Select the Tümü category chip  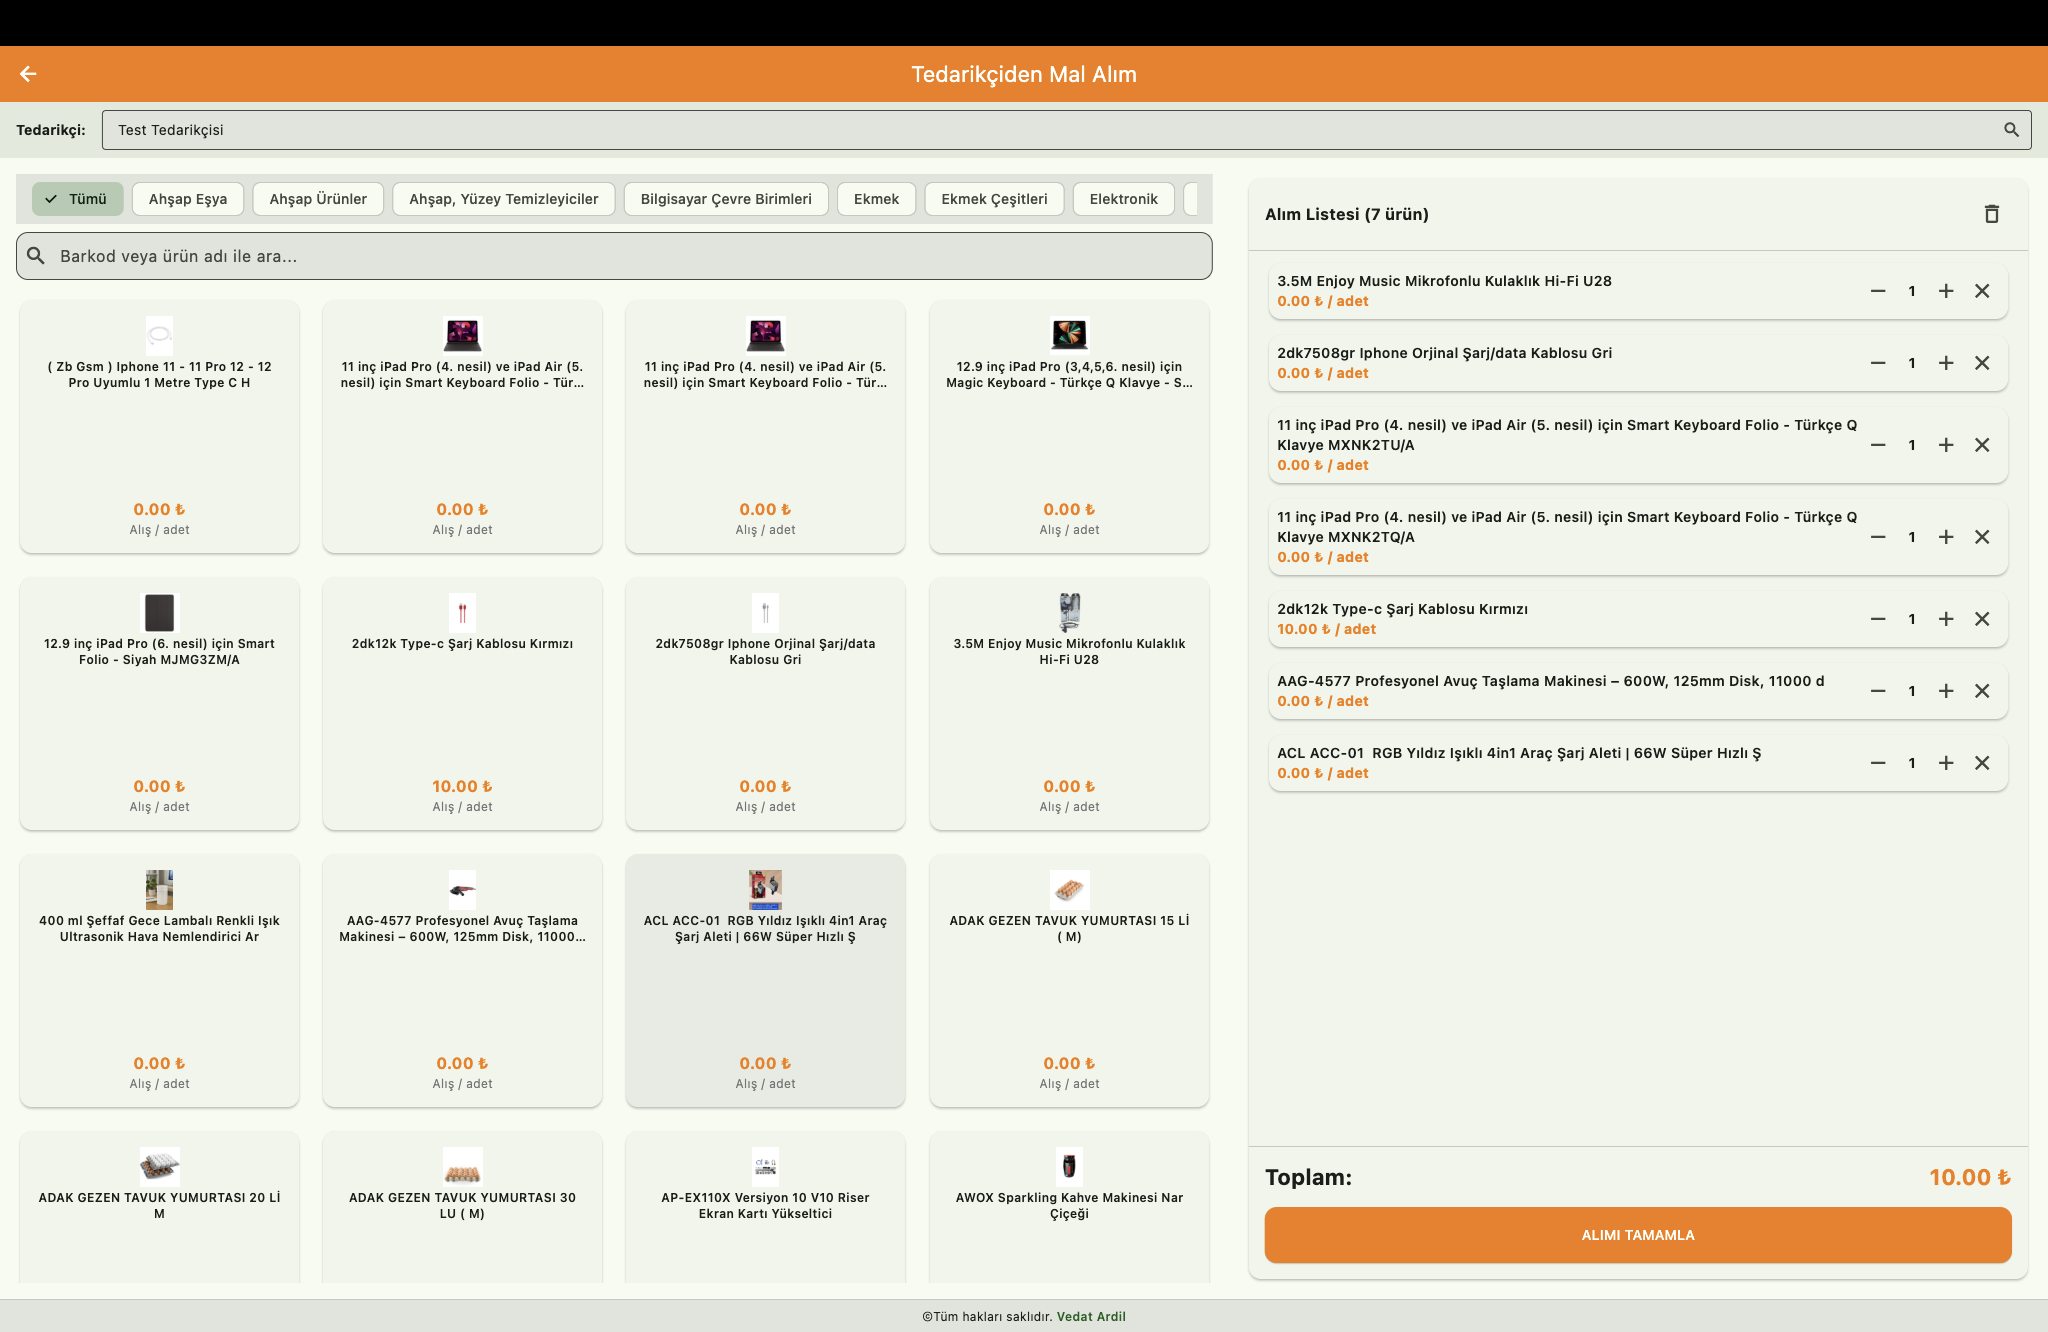point(77,199)
